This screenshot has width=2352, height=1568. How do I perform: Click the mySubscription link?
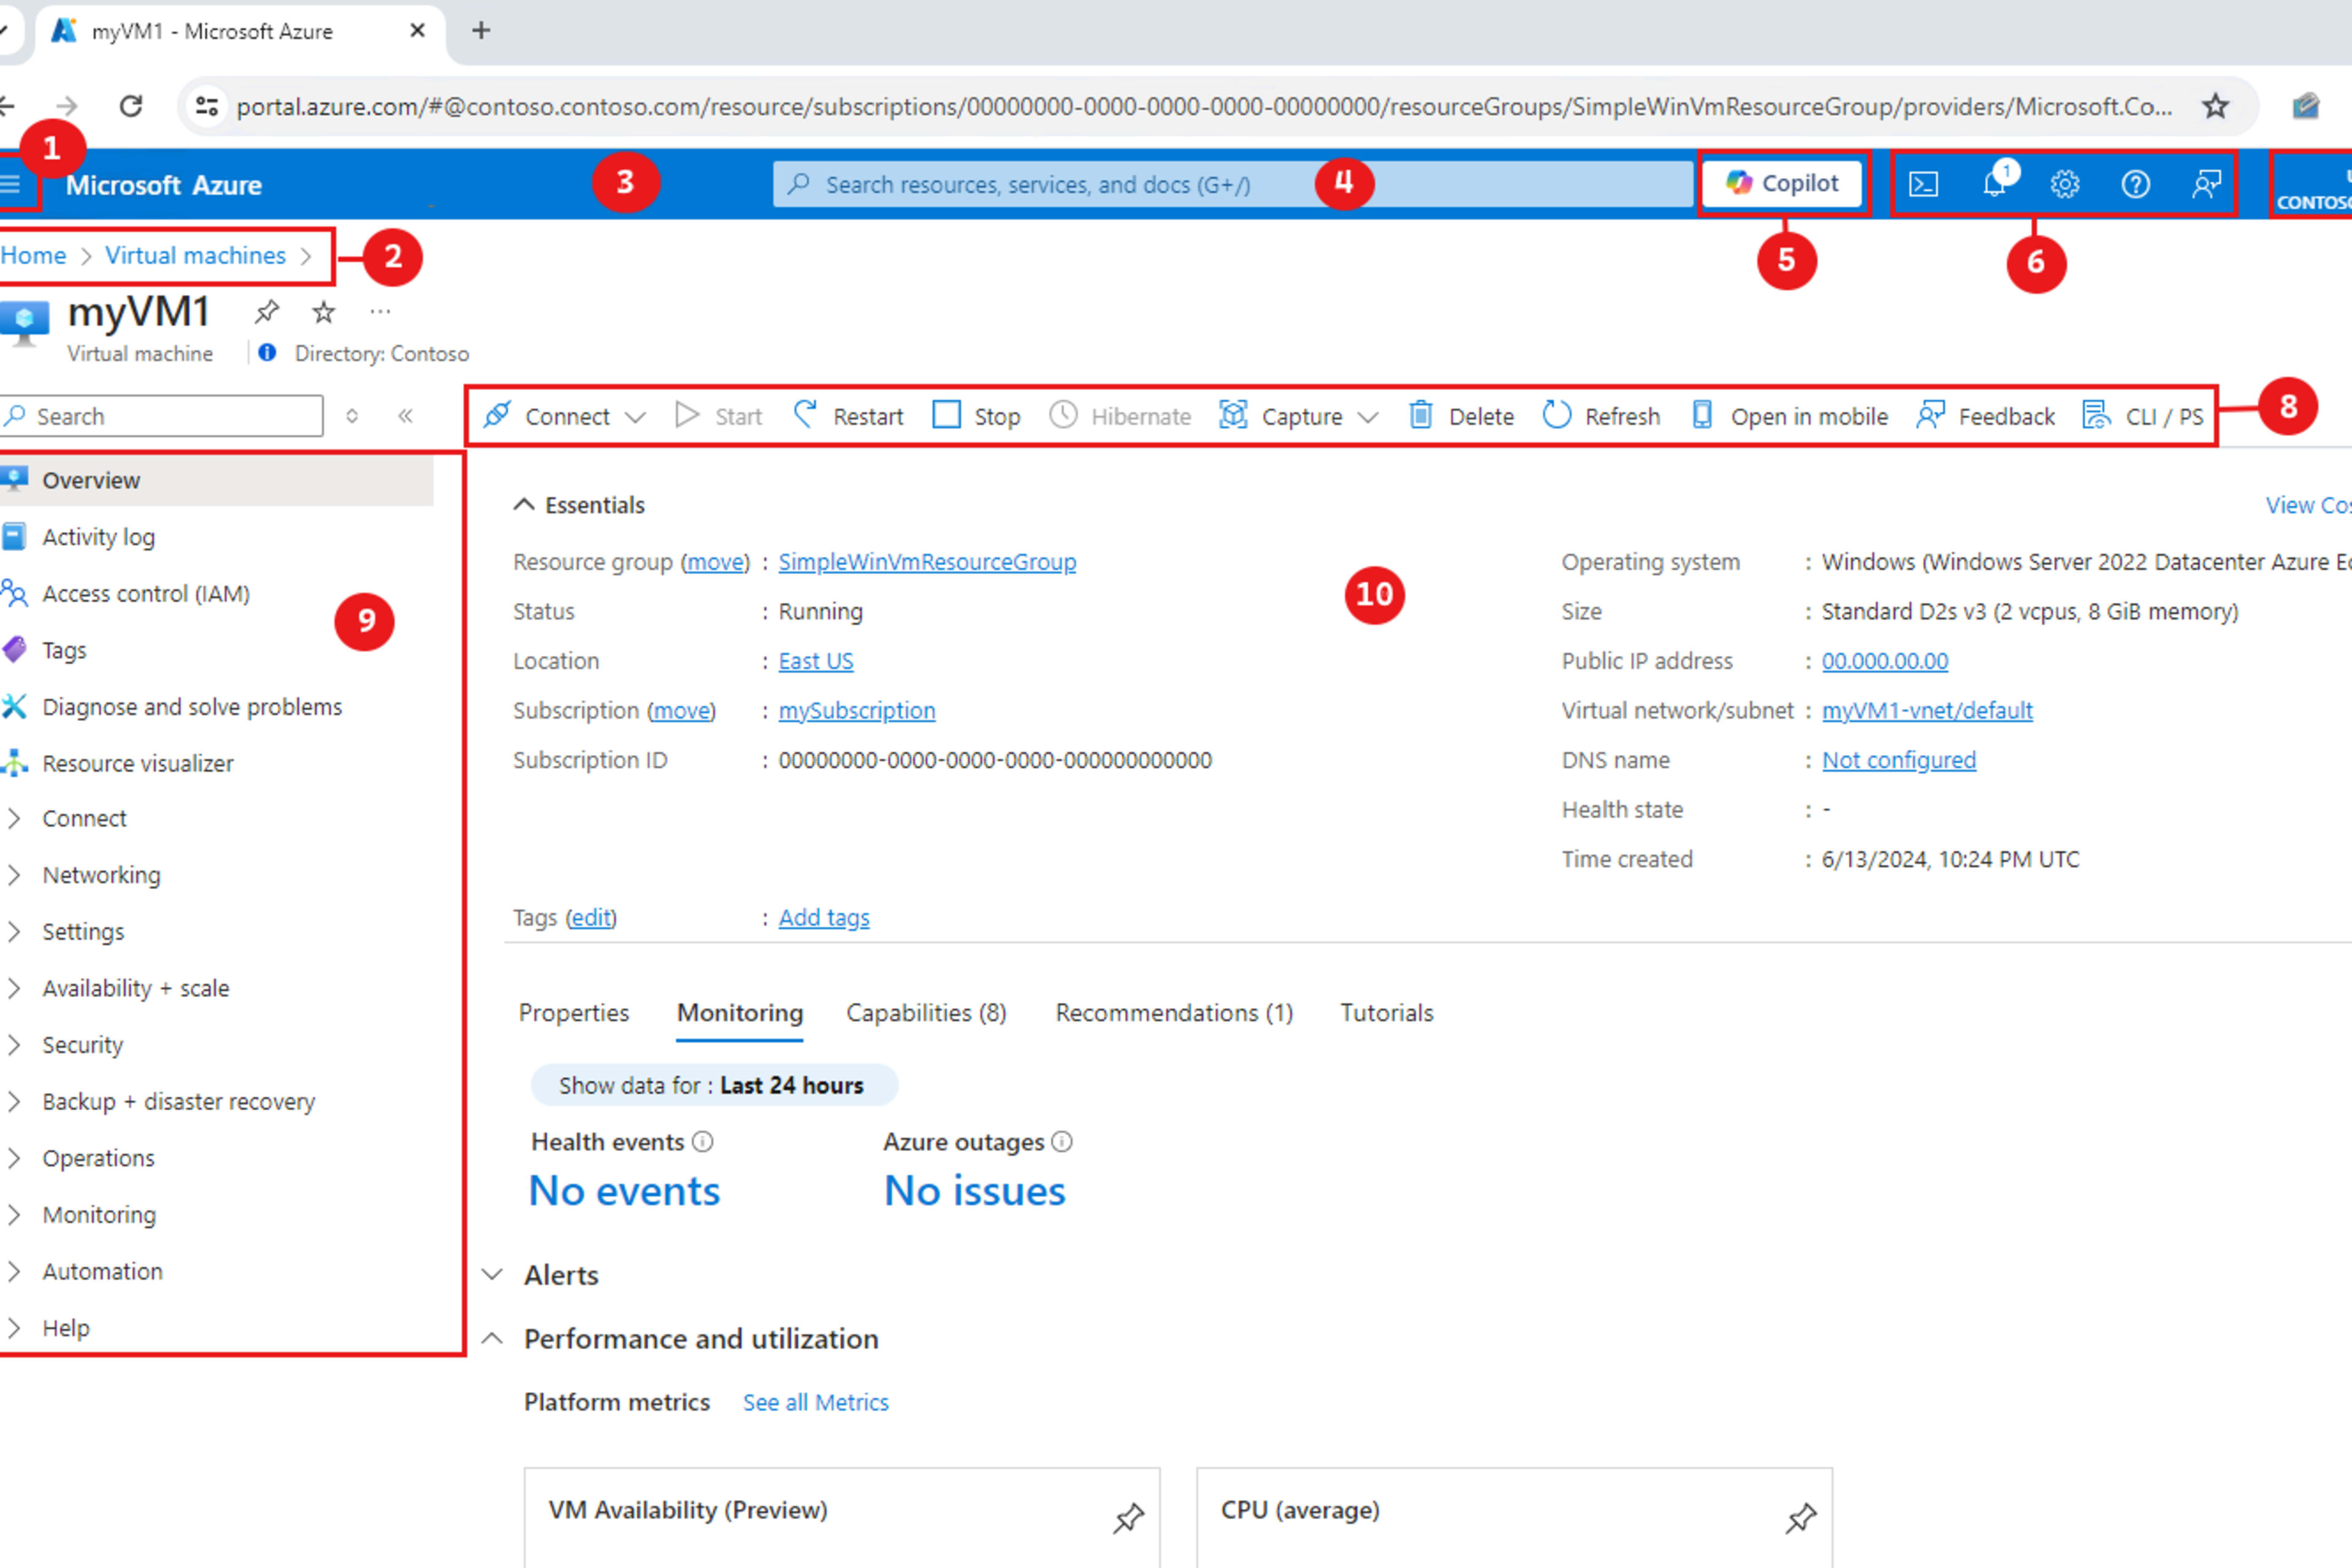(857, 710)
